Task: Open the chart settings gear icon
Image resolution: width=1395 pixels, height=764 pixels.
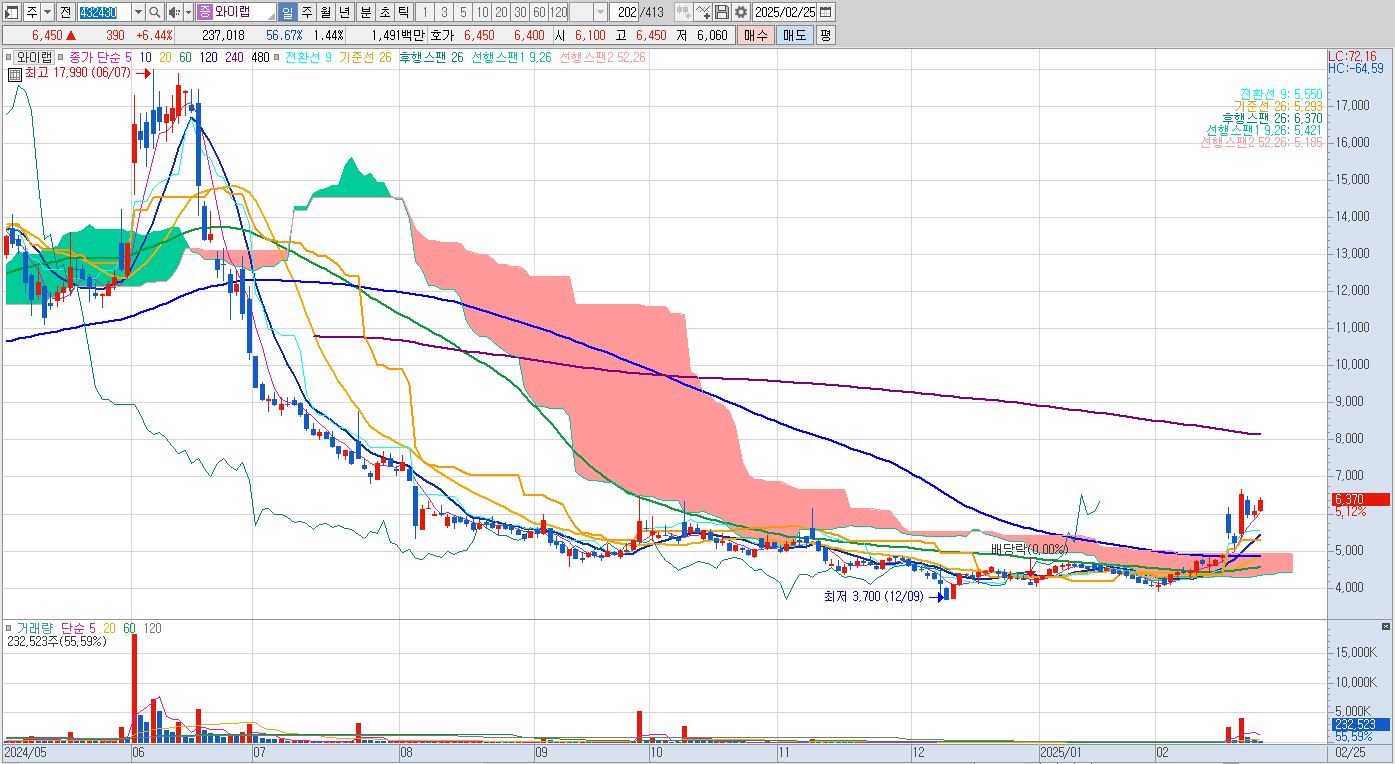Action: pyautogui.click(x=740, y=12)
